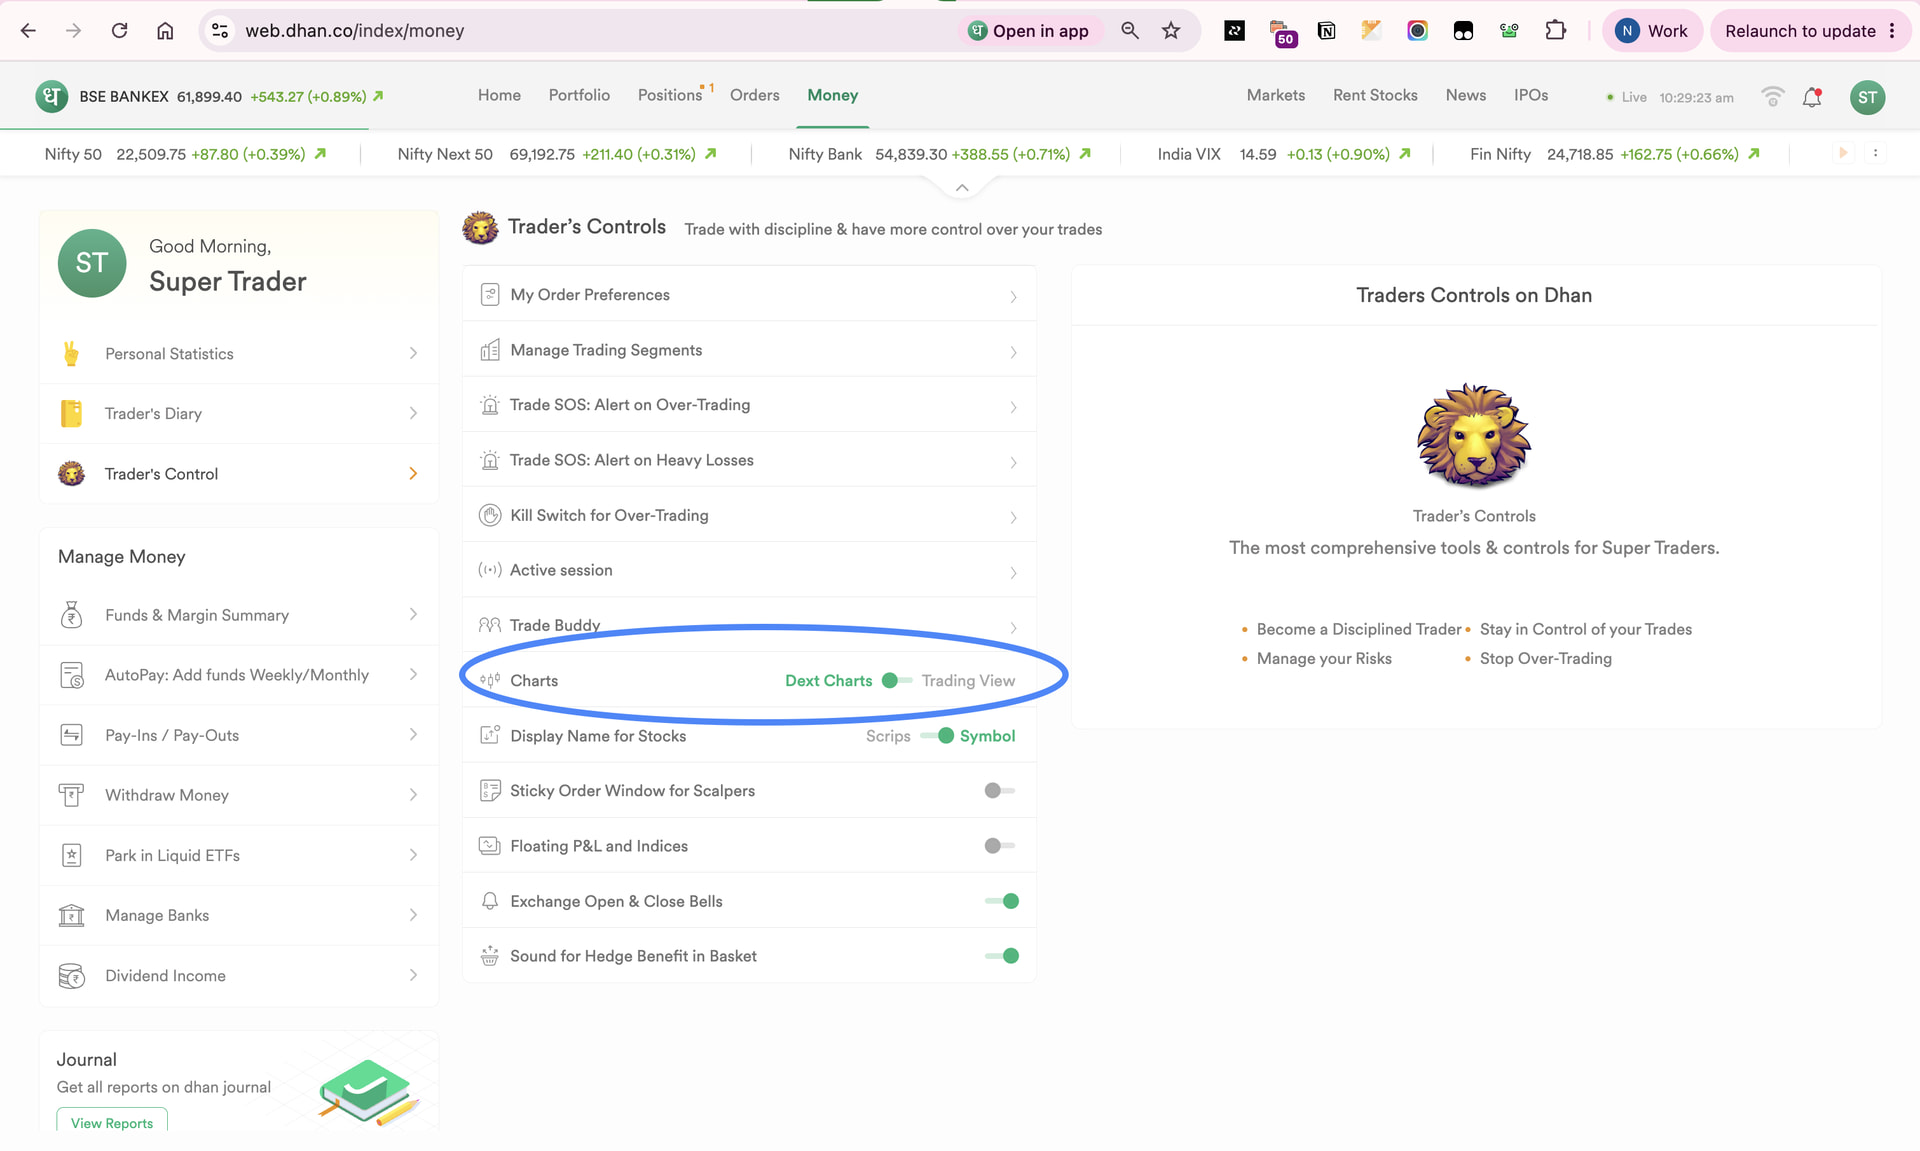Expand Manage Trading Segments chevron

1013,352
